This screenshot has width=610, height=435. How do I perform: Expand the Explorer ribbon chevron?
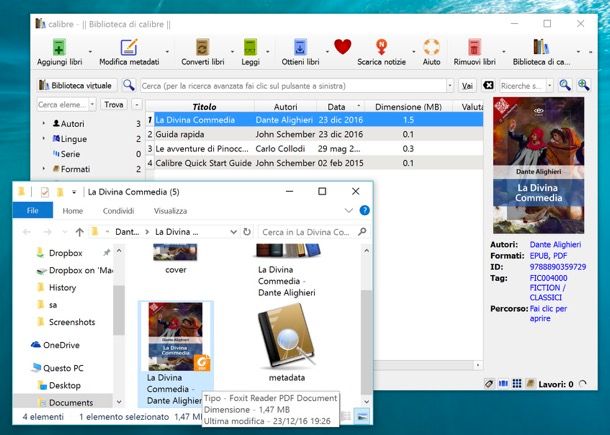(349, 210)
